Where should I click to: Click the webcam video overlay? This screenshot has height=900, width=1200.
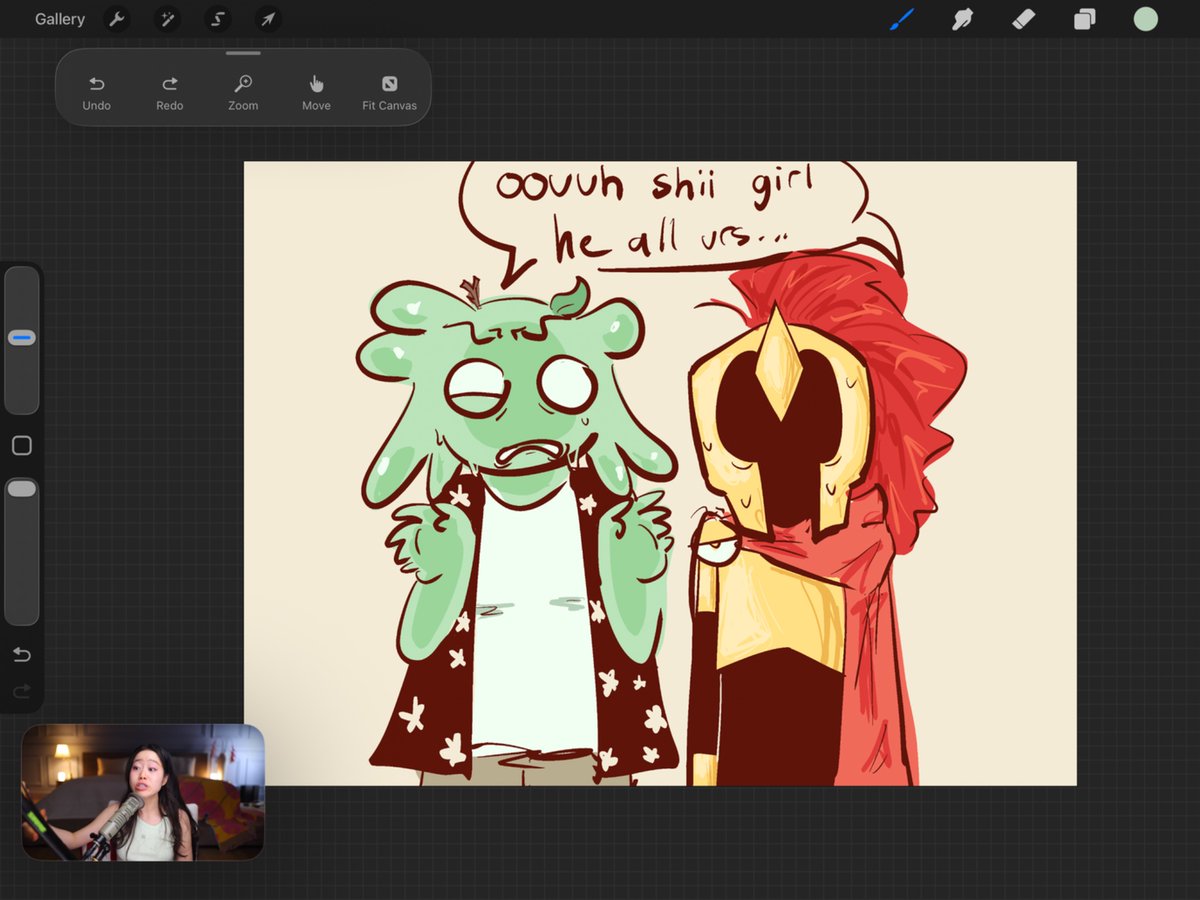[x=143, y=792]
